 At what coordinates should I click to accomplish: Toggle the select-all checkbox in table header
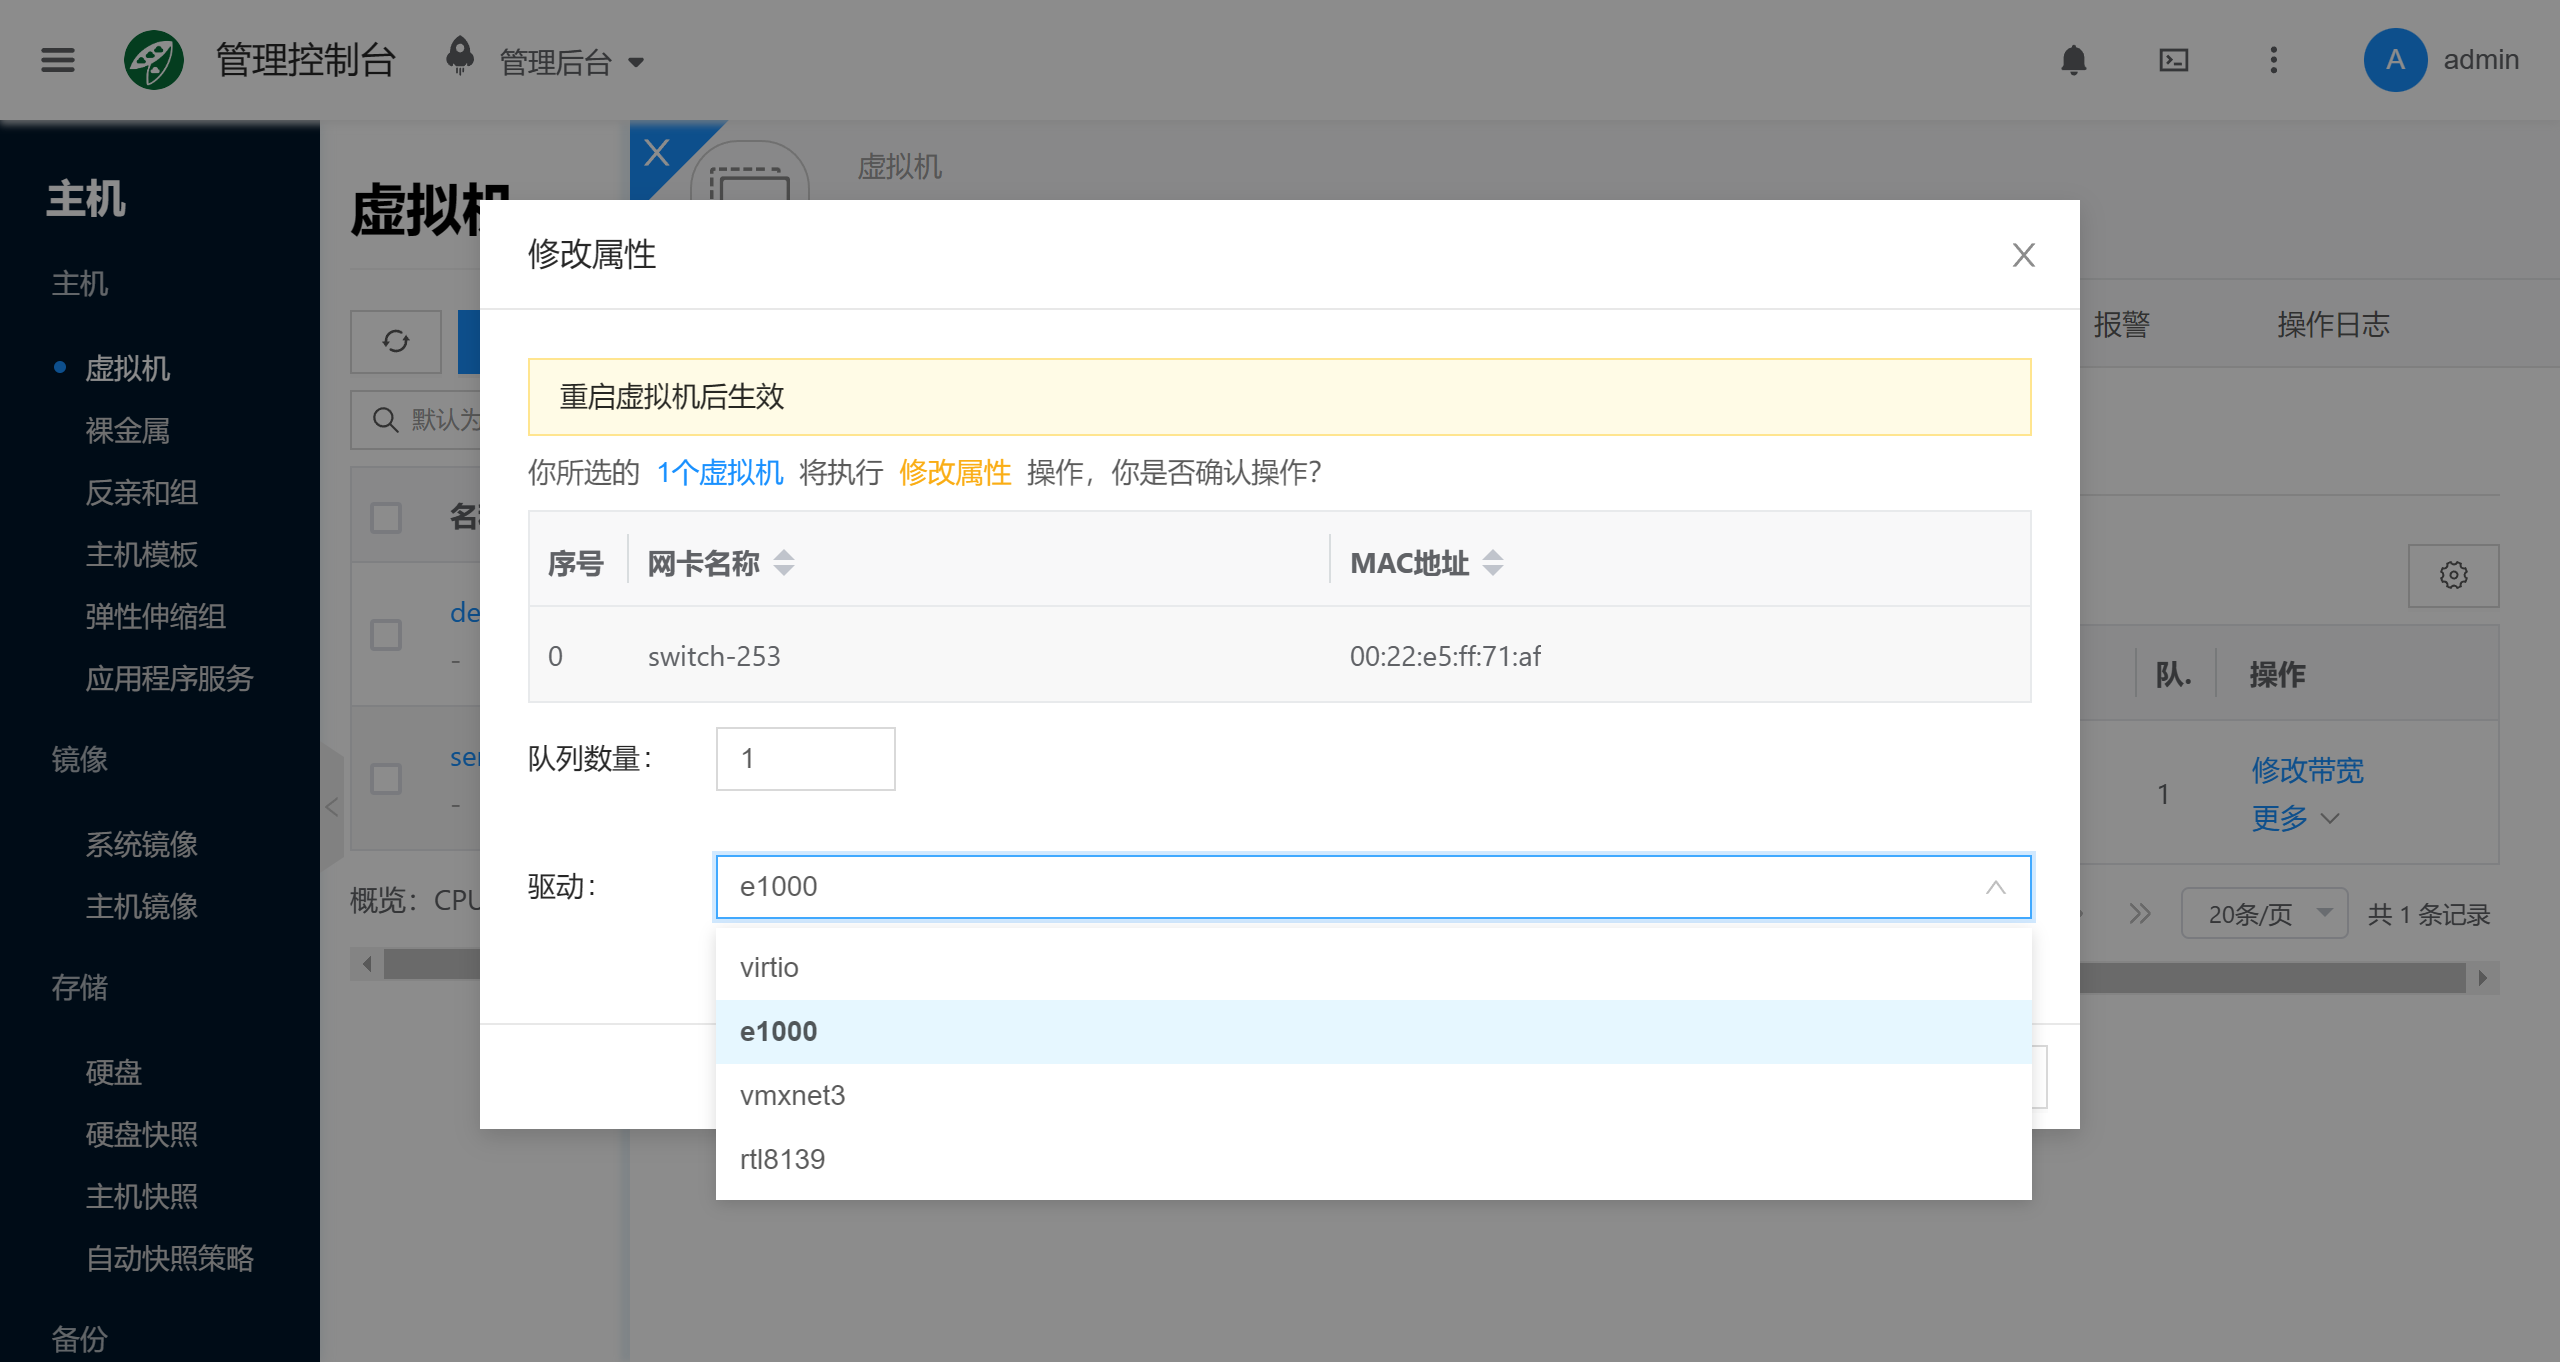(x=386, y=517)
